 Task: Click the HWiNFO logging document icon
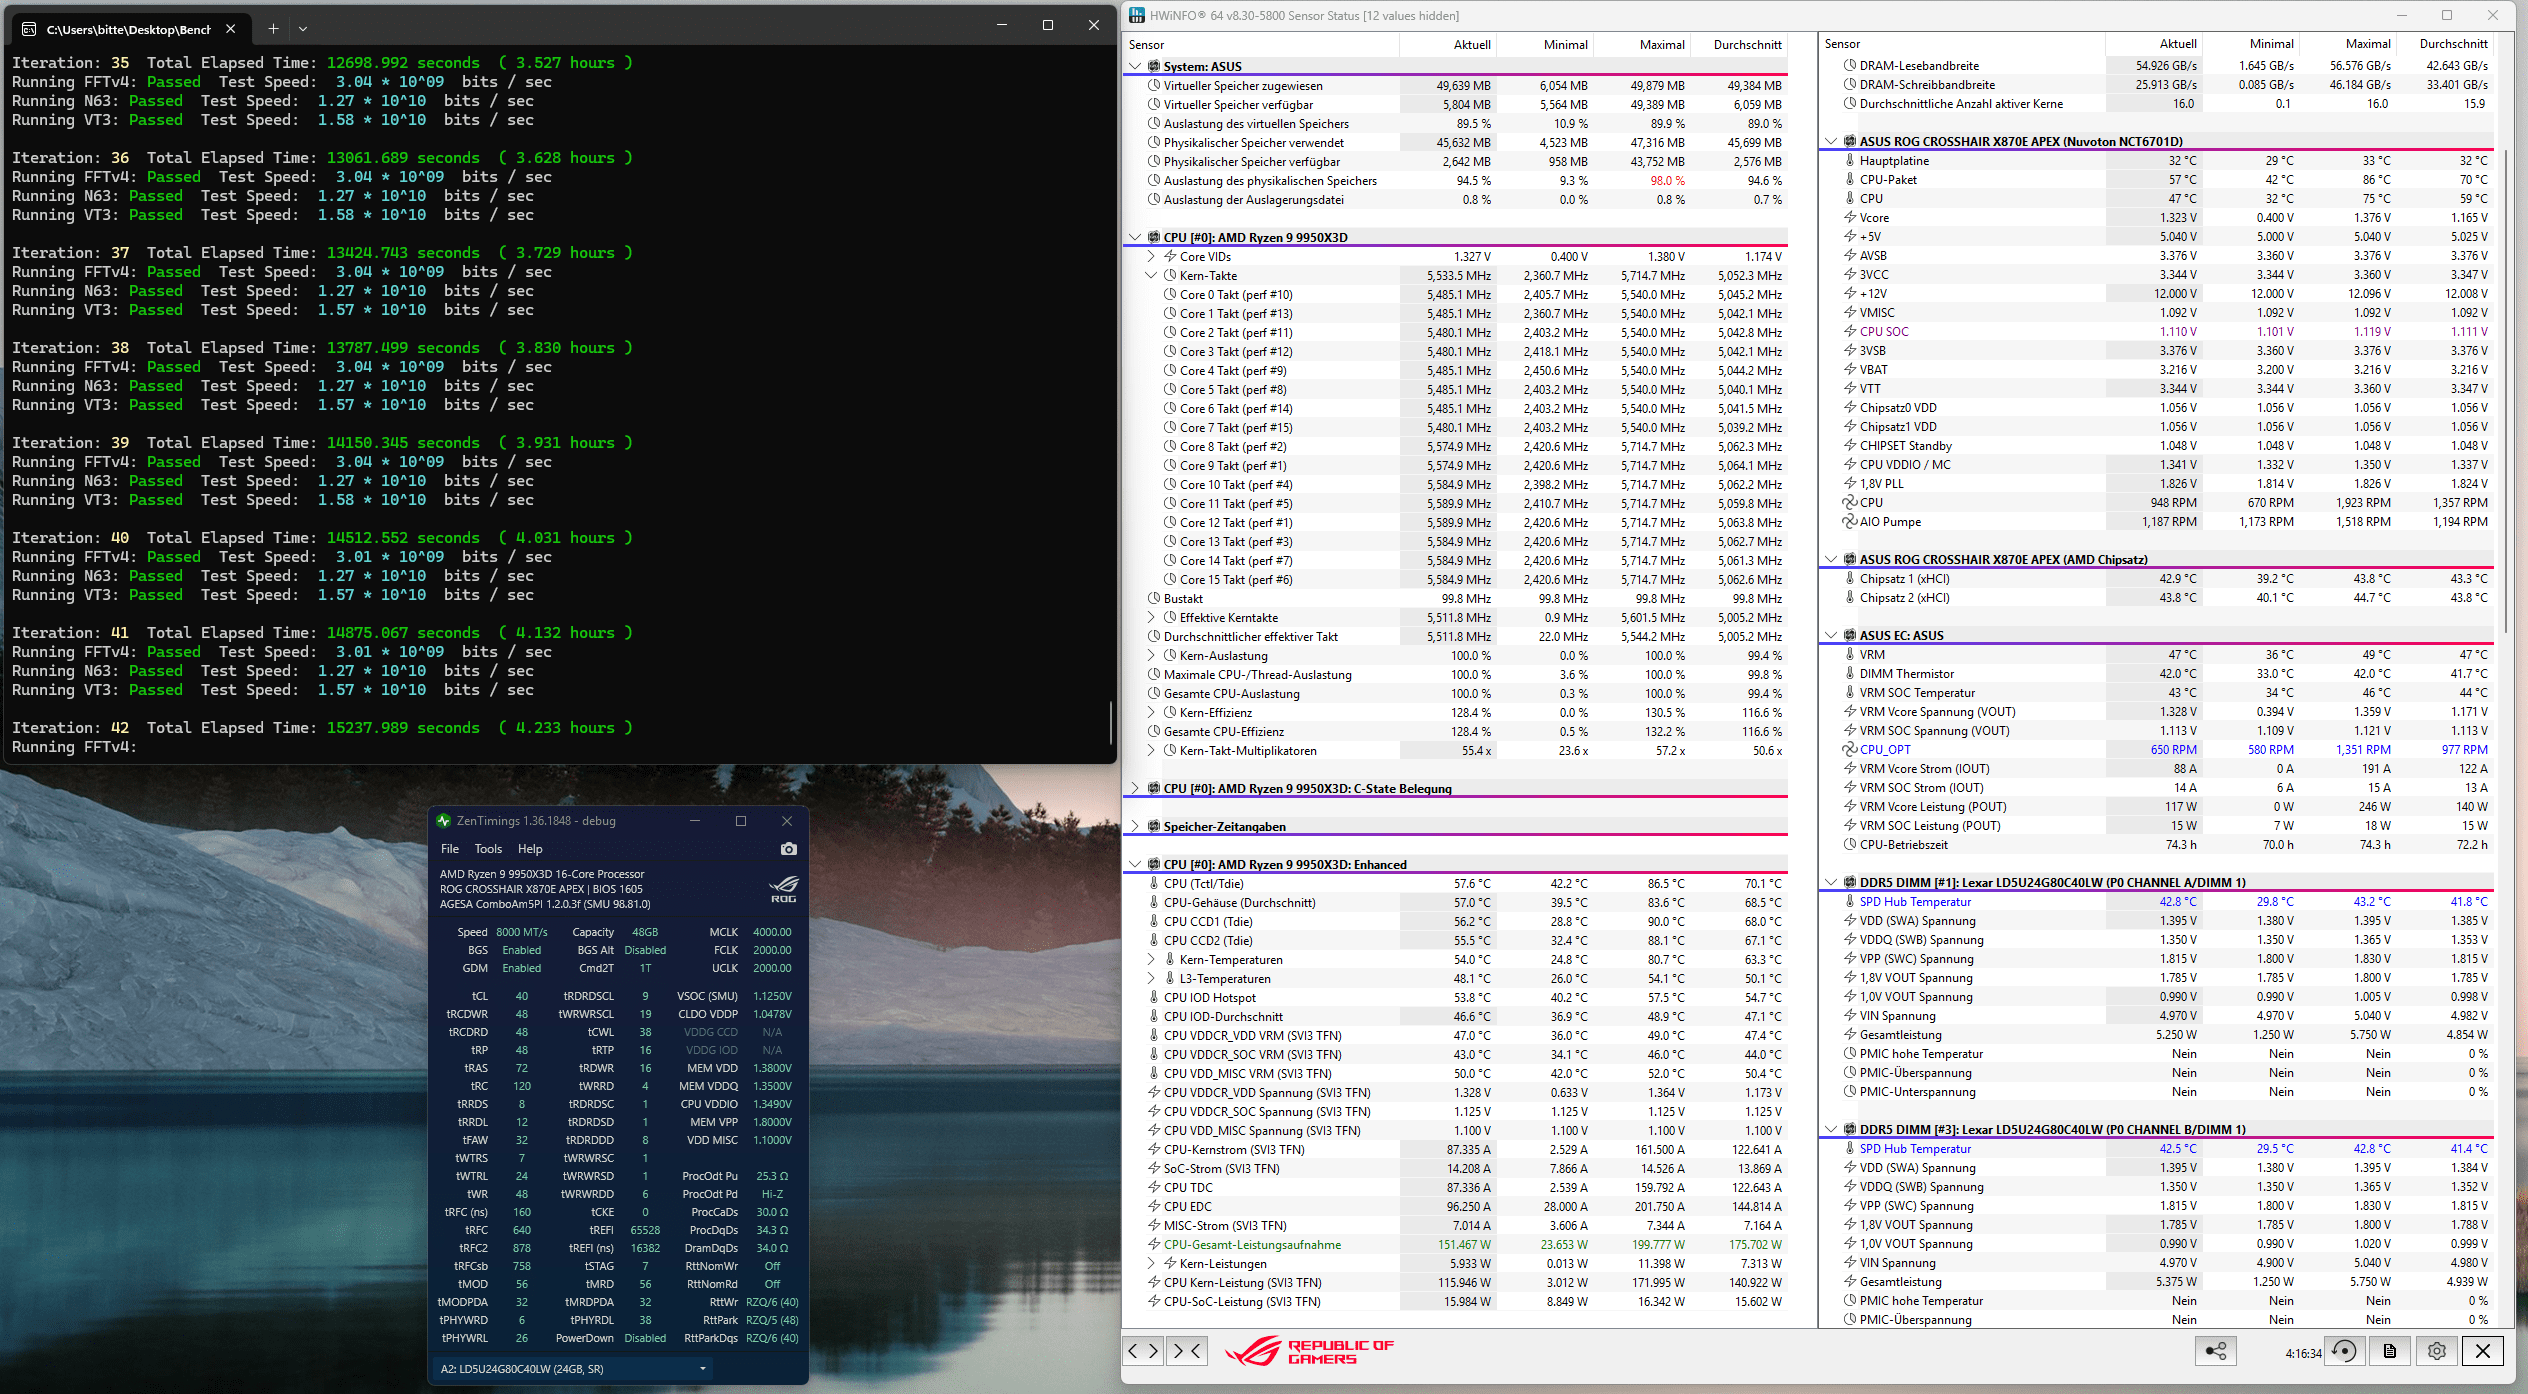(x=2390, y=1351)
